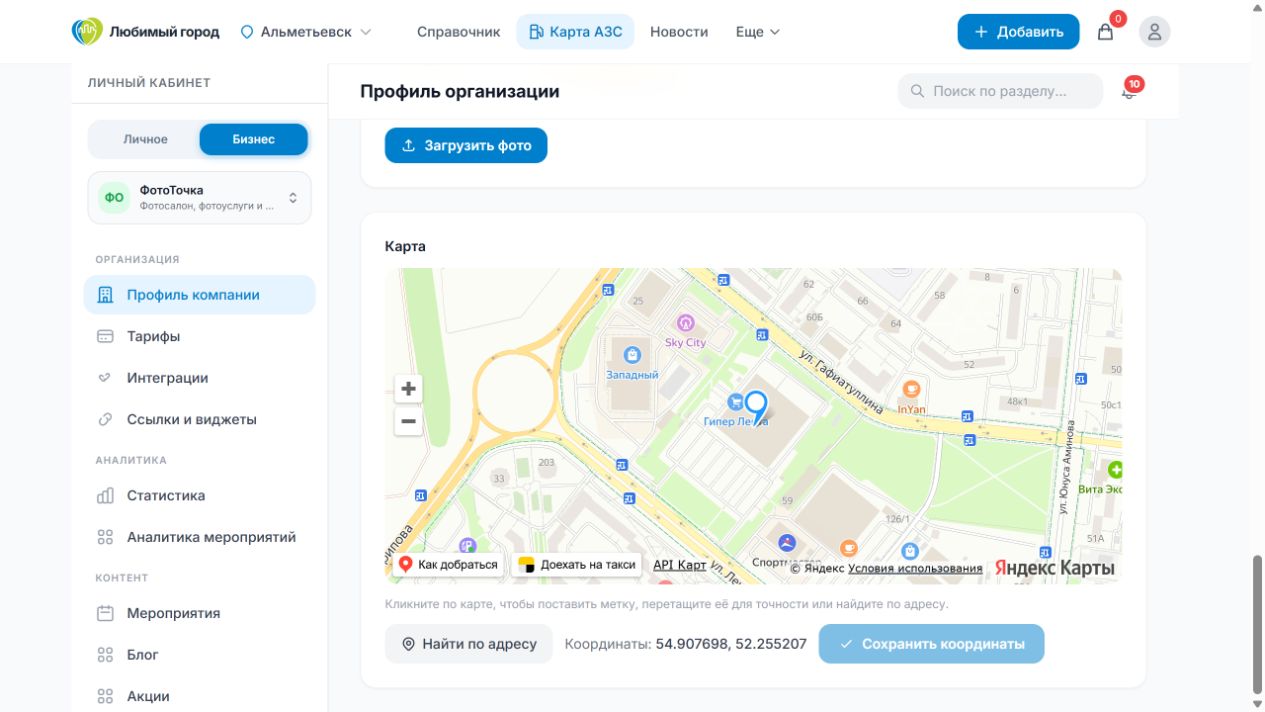The height and width of the screenshot is (712, 1265).
Task: Open the user profile avatar icon
Action: point(1154,32)
